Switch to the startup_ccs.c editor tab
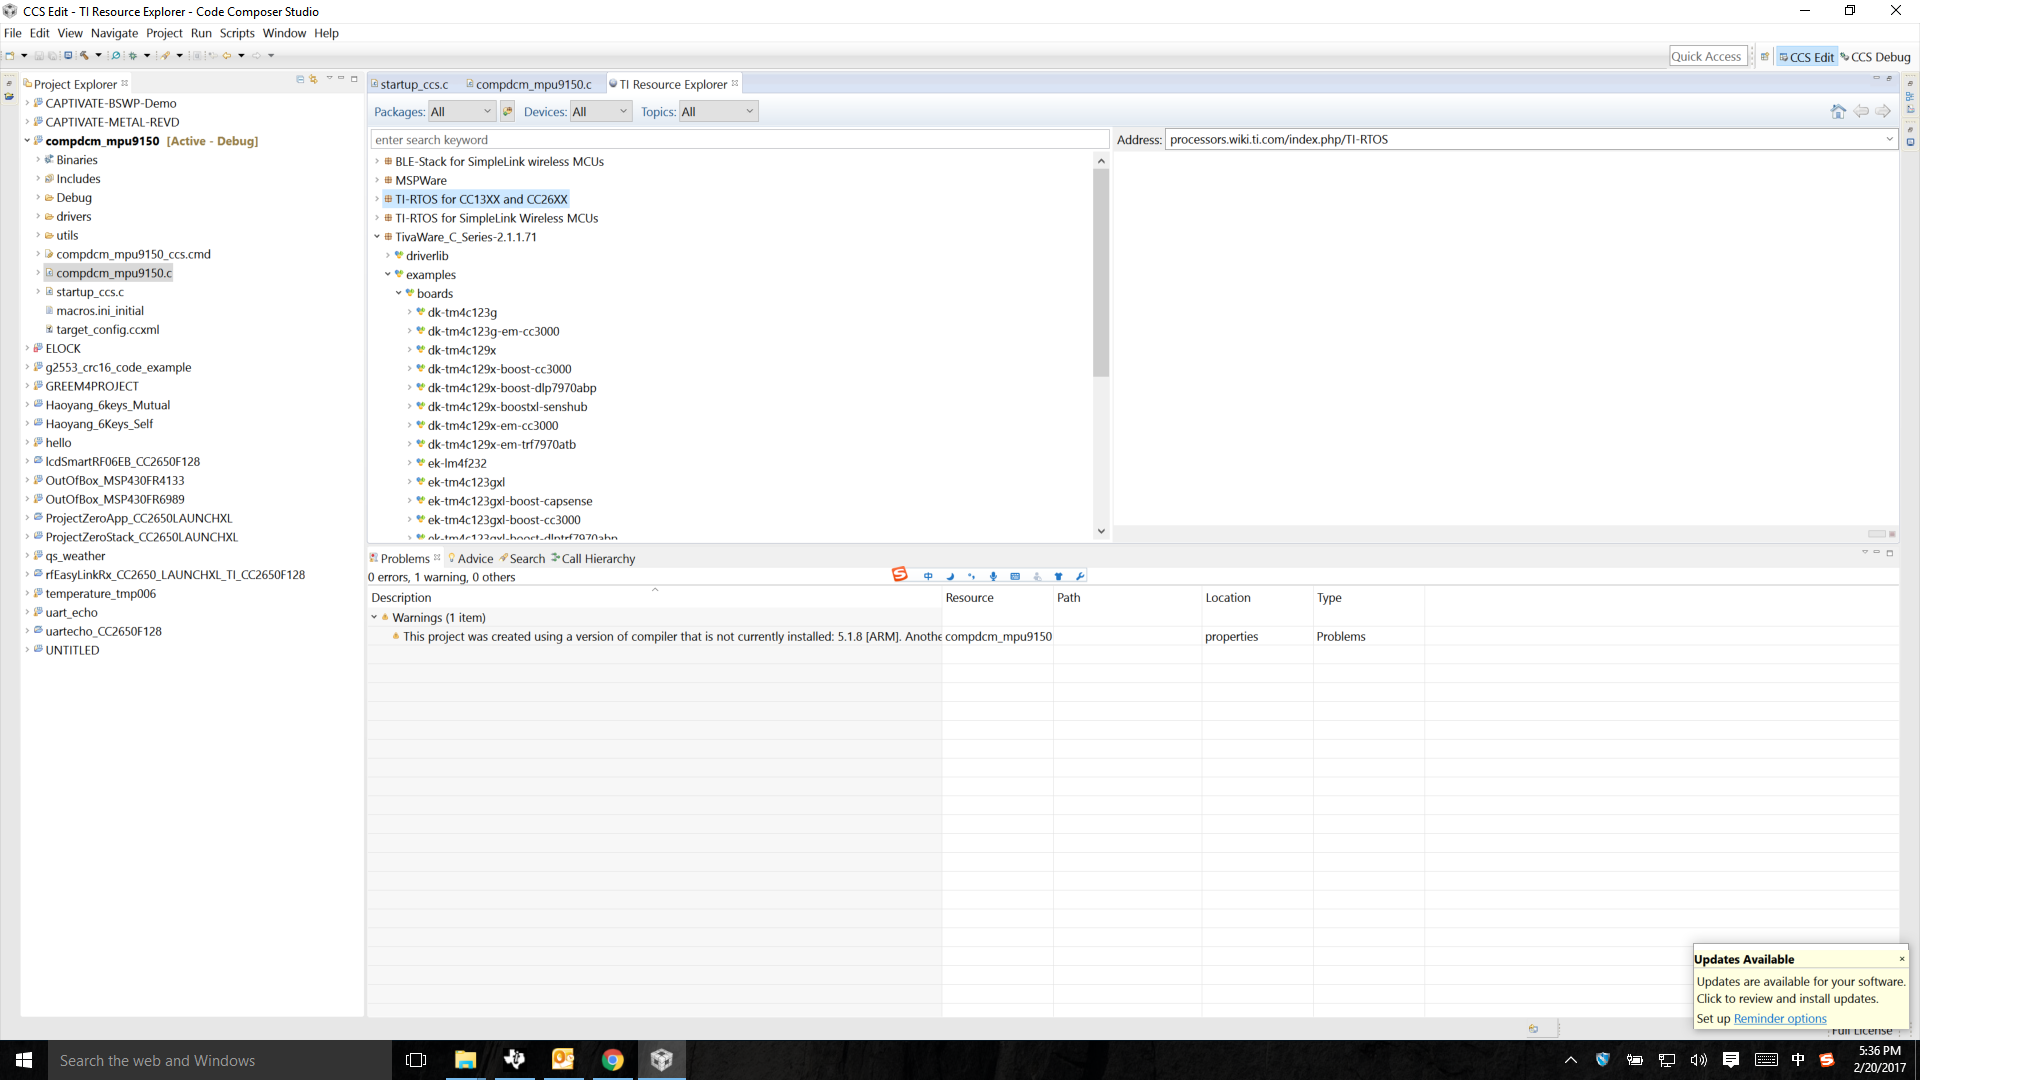 (x=414, y=84)
